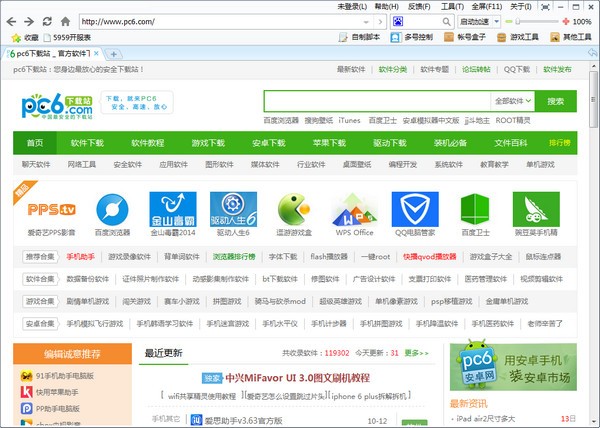The width and height of the screenshot is (600, 428).
Task: Open the 排行榜 navigation link
Action: [x=560, y=143]
